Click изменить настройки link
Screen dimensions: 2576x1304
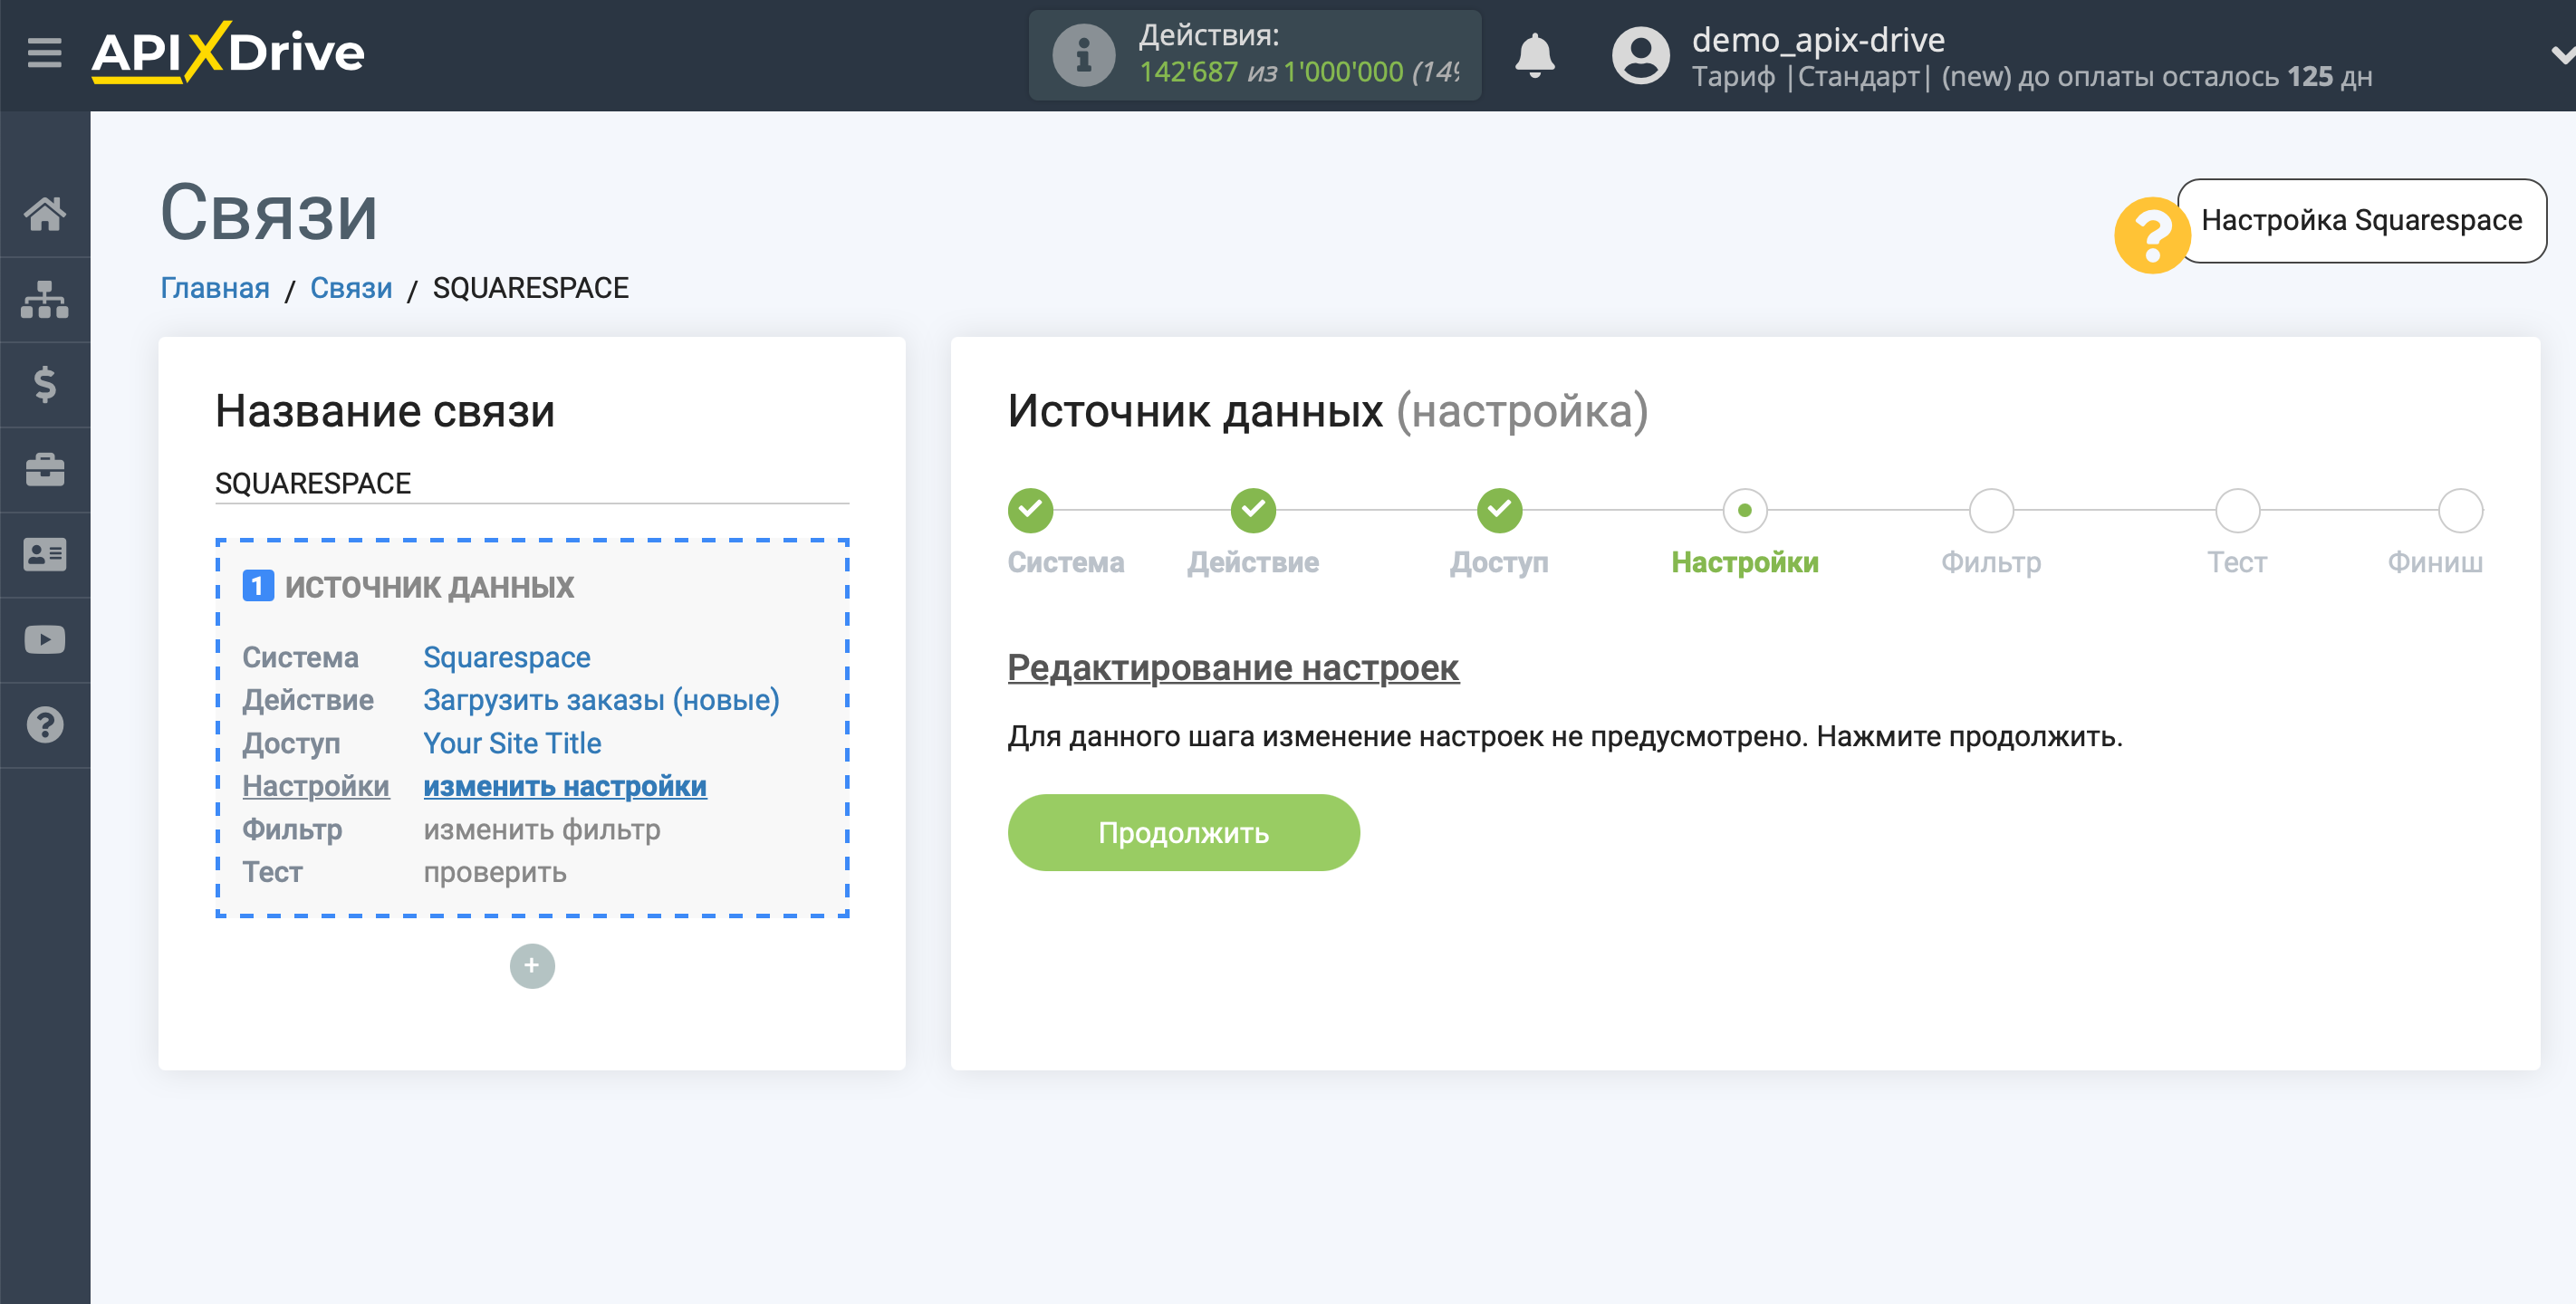[565, 787]
